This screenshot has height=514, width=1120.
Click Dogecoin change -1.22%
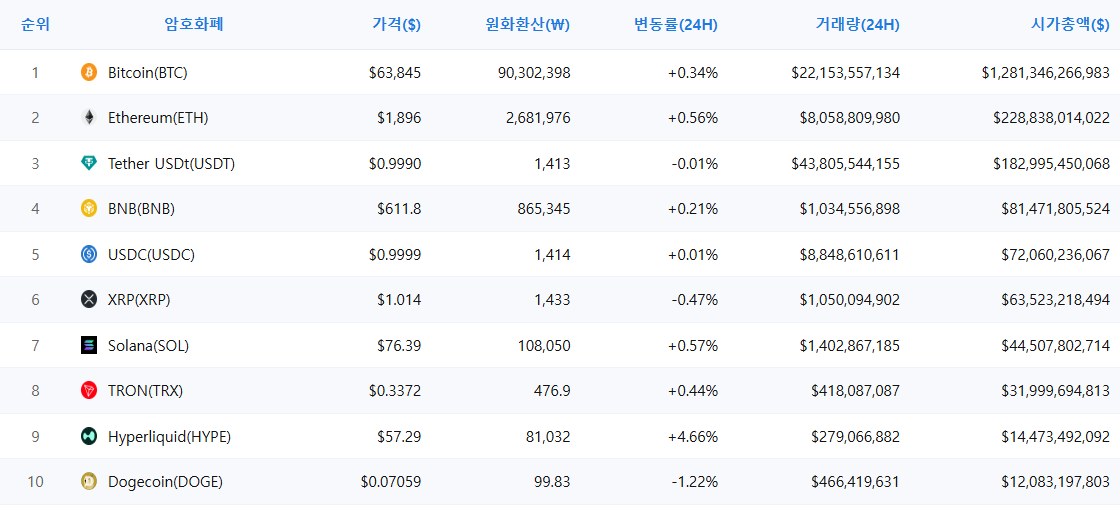(695, 482)
